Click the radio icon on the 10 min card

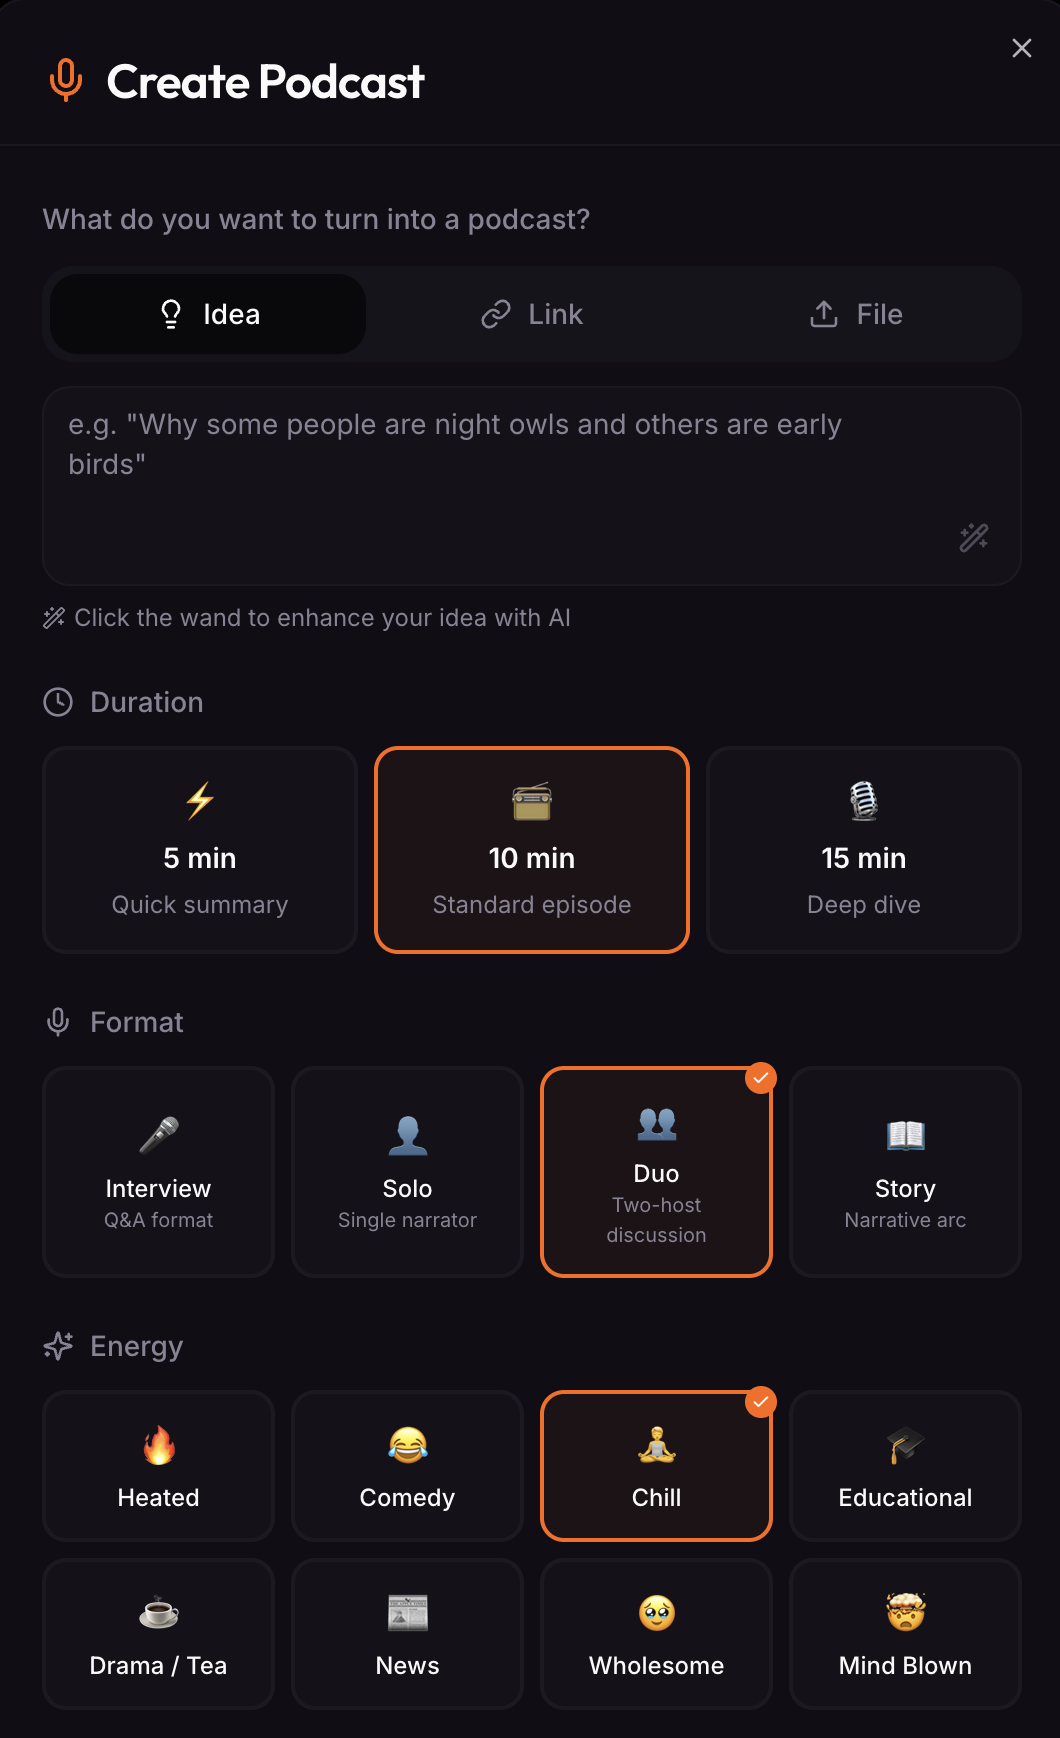pyautogui.click(x=531, y=800)
